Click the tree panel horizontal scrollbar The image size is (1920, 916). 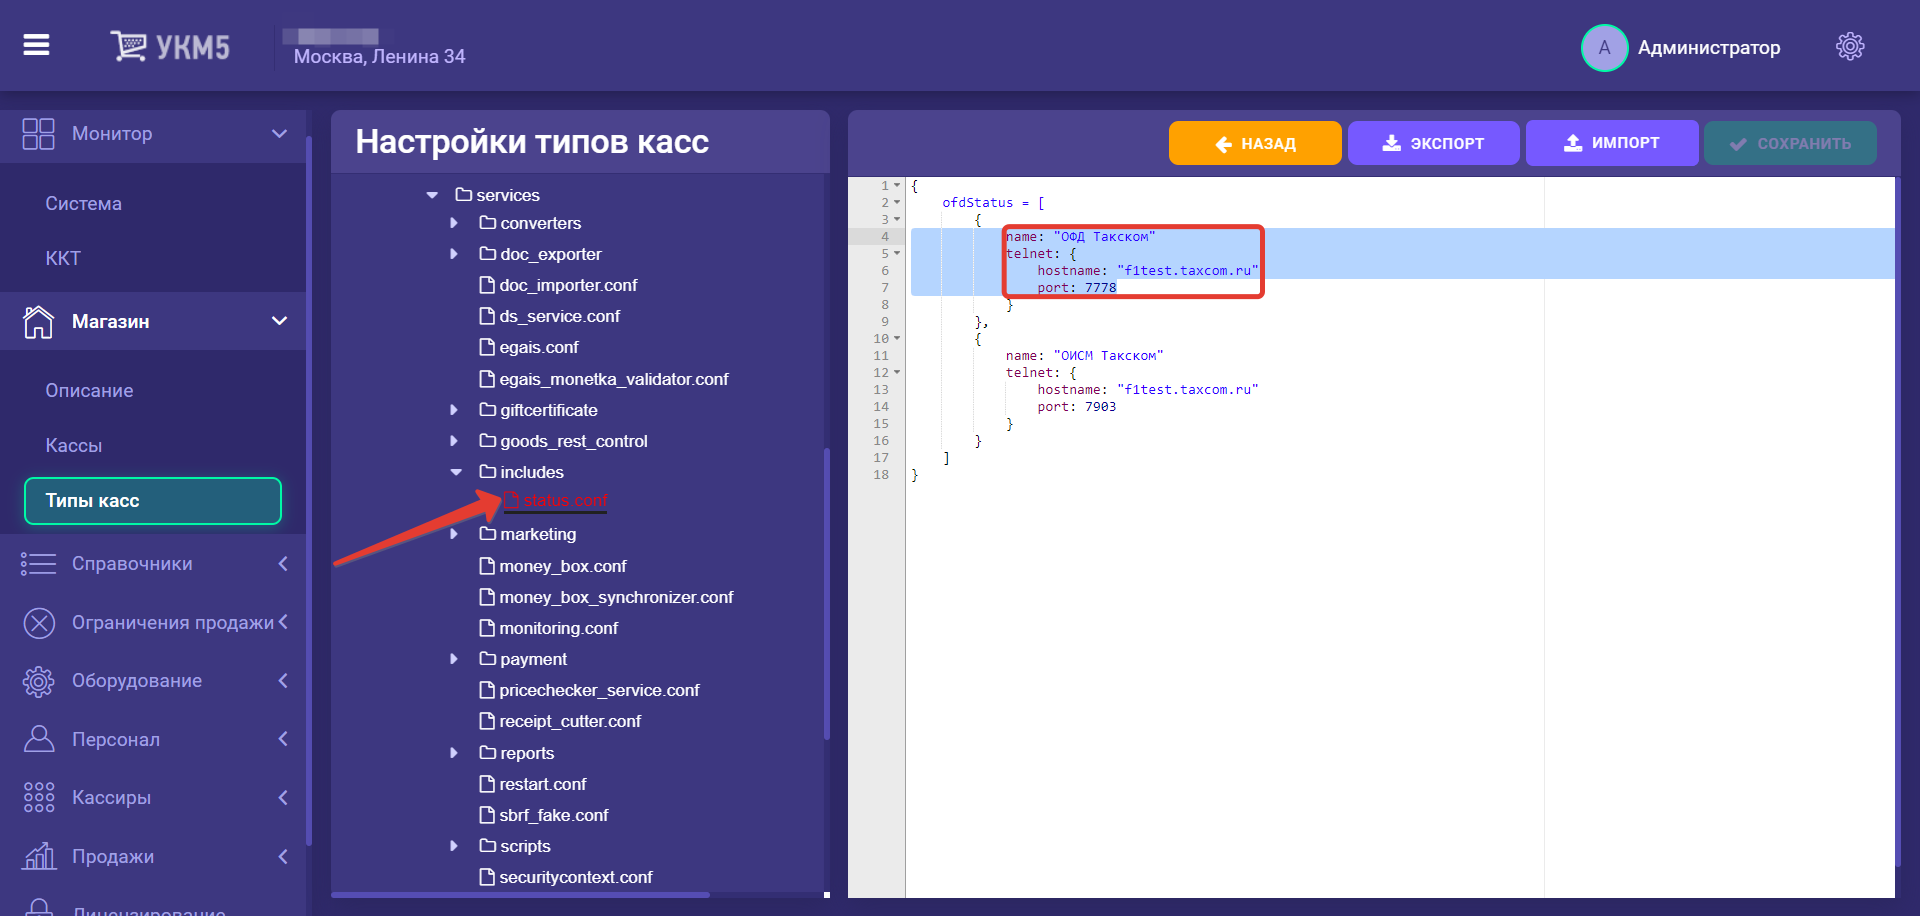click(x=520, y=894)
